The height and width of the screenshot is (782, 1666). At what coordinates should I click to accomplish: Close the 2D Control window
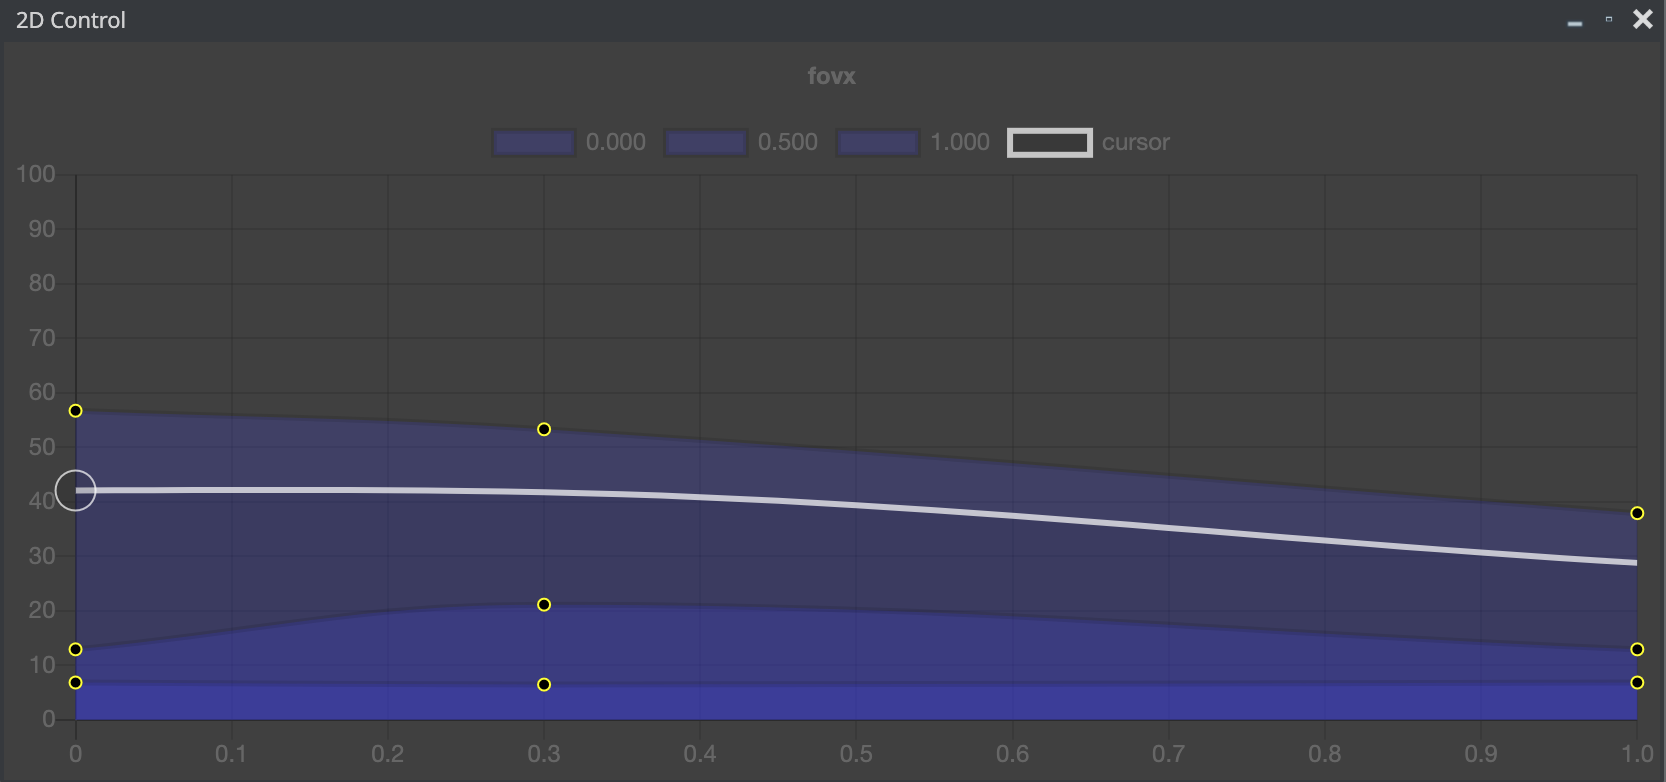tap(1643, 19)
